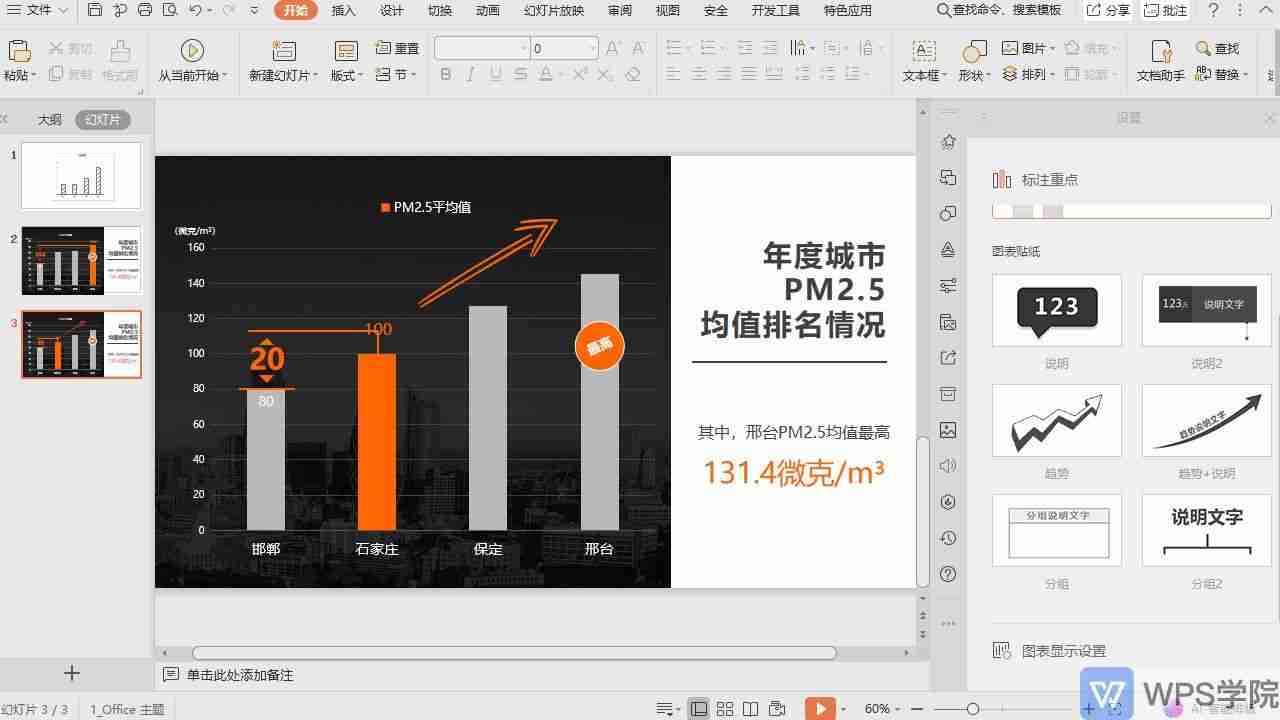Click the zoom slider handle
This screenshot has height=720, width=1280.
[972, 709]
